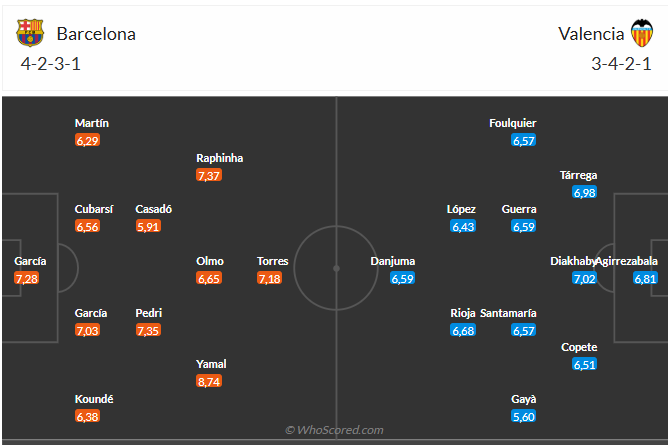This screenshot has width=668, height=445.
Task: Select Tárrega's 6,98 rating badge
Action: [x=584, y=192]
